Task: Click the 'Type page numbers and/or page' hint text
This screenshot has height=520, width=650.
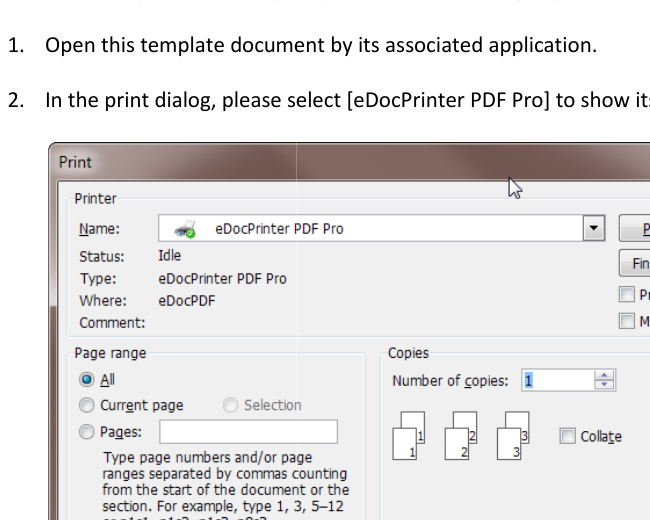Action: pyautogui.click(x=207, y=457)
